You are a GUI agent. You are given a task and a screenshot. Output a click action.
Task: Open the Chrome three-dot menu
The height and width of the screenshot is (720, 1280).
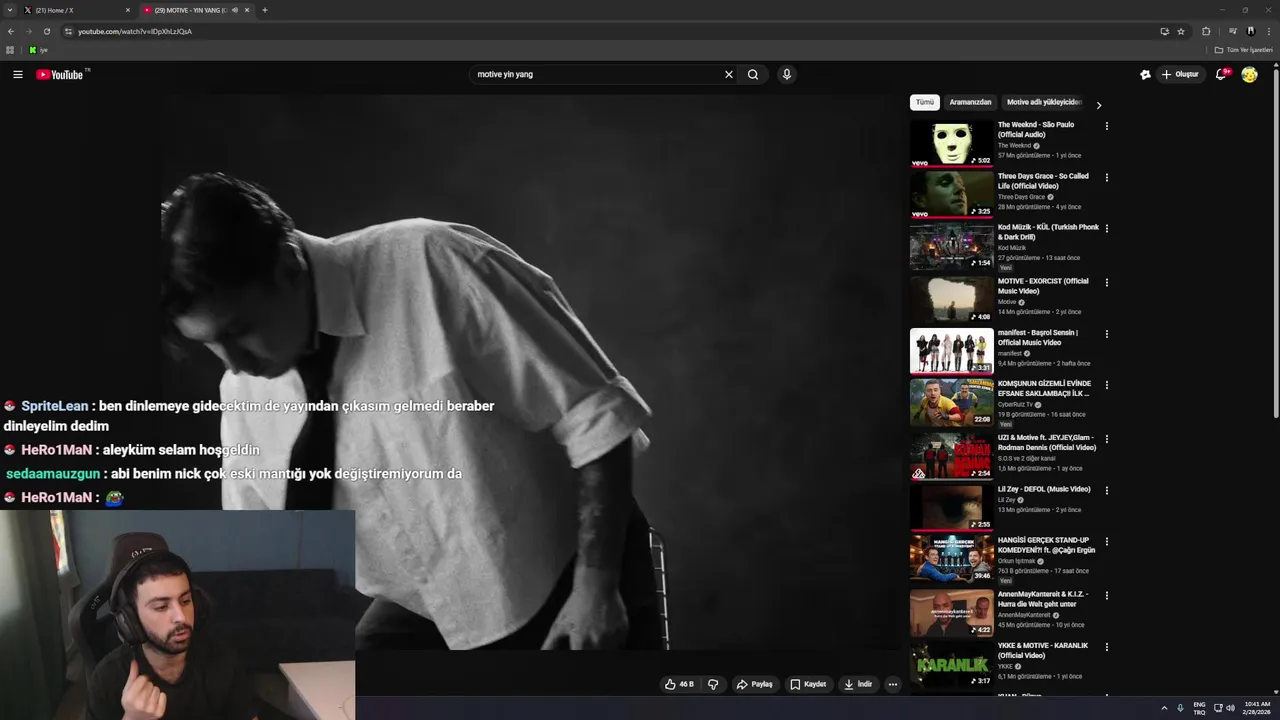click(x=1268, y=31)
